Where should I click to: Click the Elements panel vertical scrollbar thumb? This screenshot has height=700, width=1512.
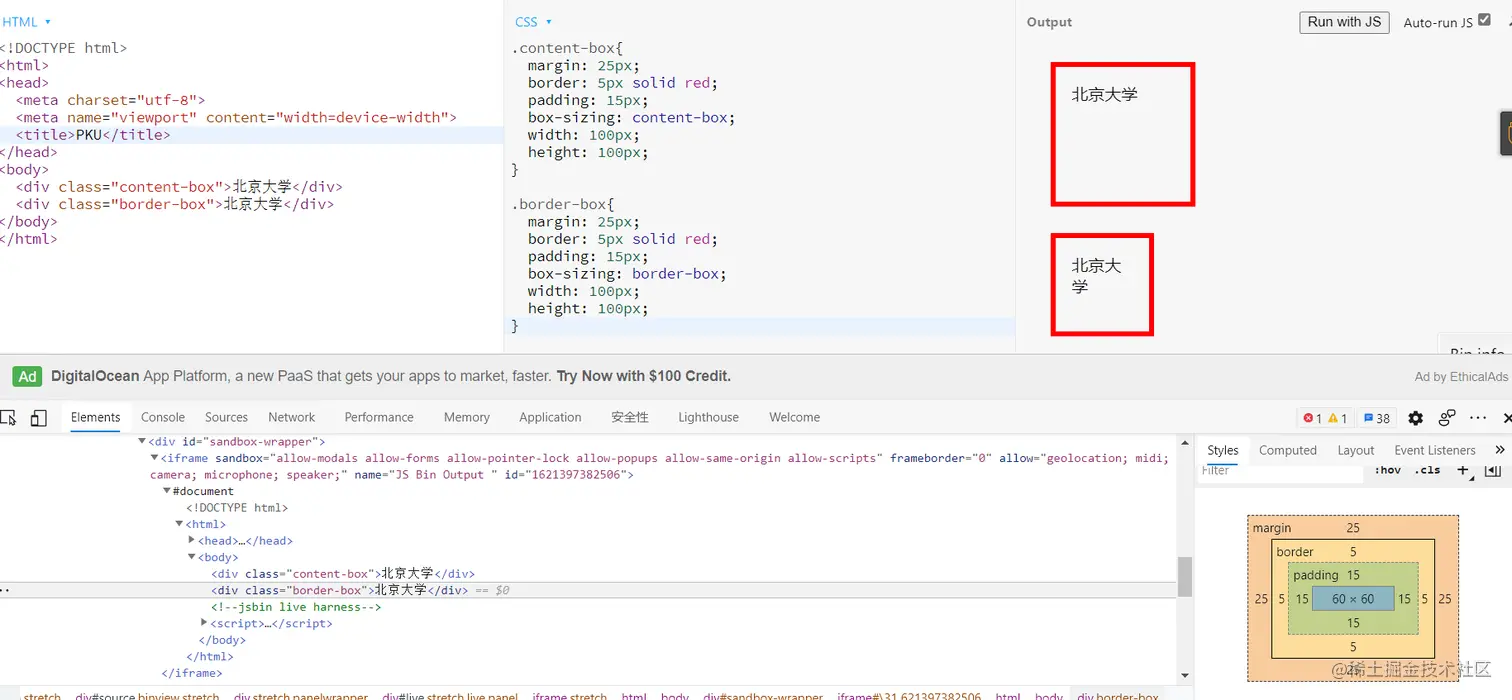(1185, 577)
